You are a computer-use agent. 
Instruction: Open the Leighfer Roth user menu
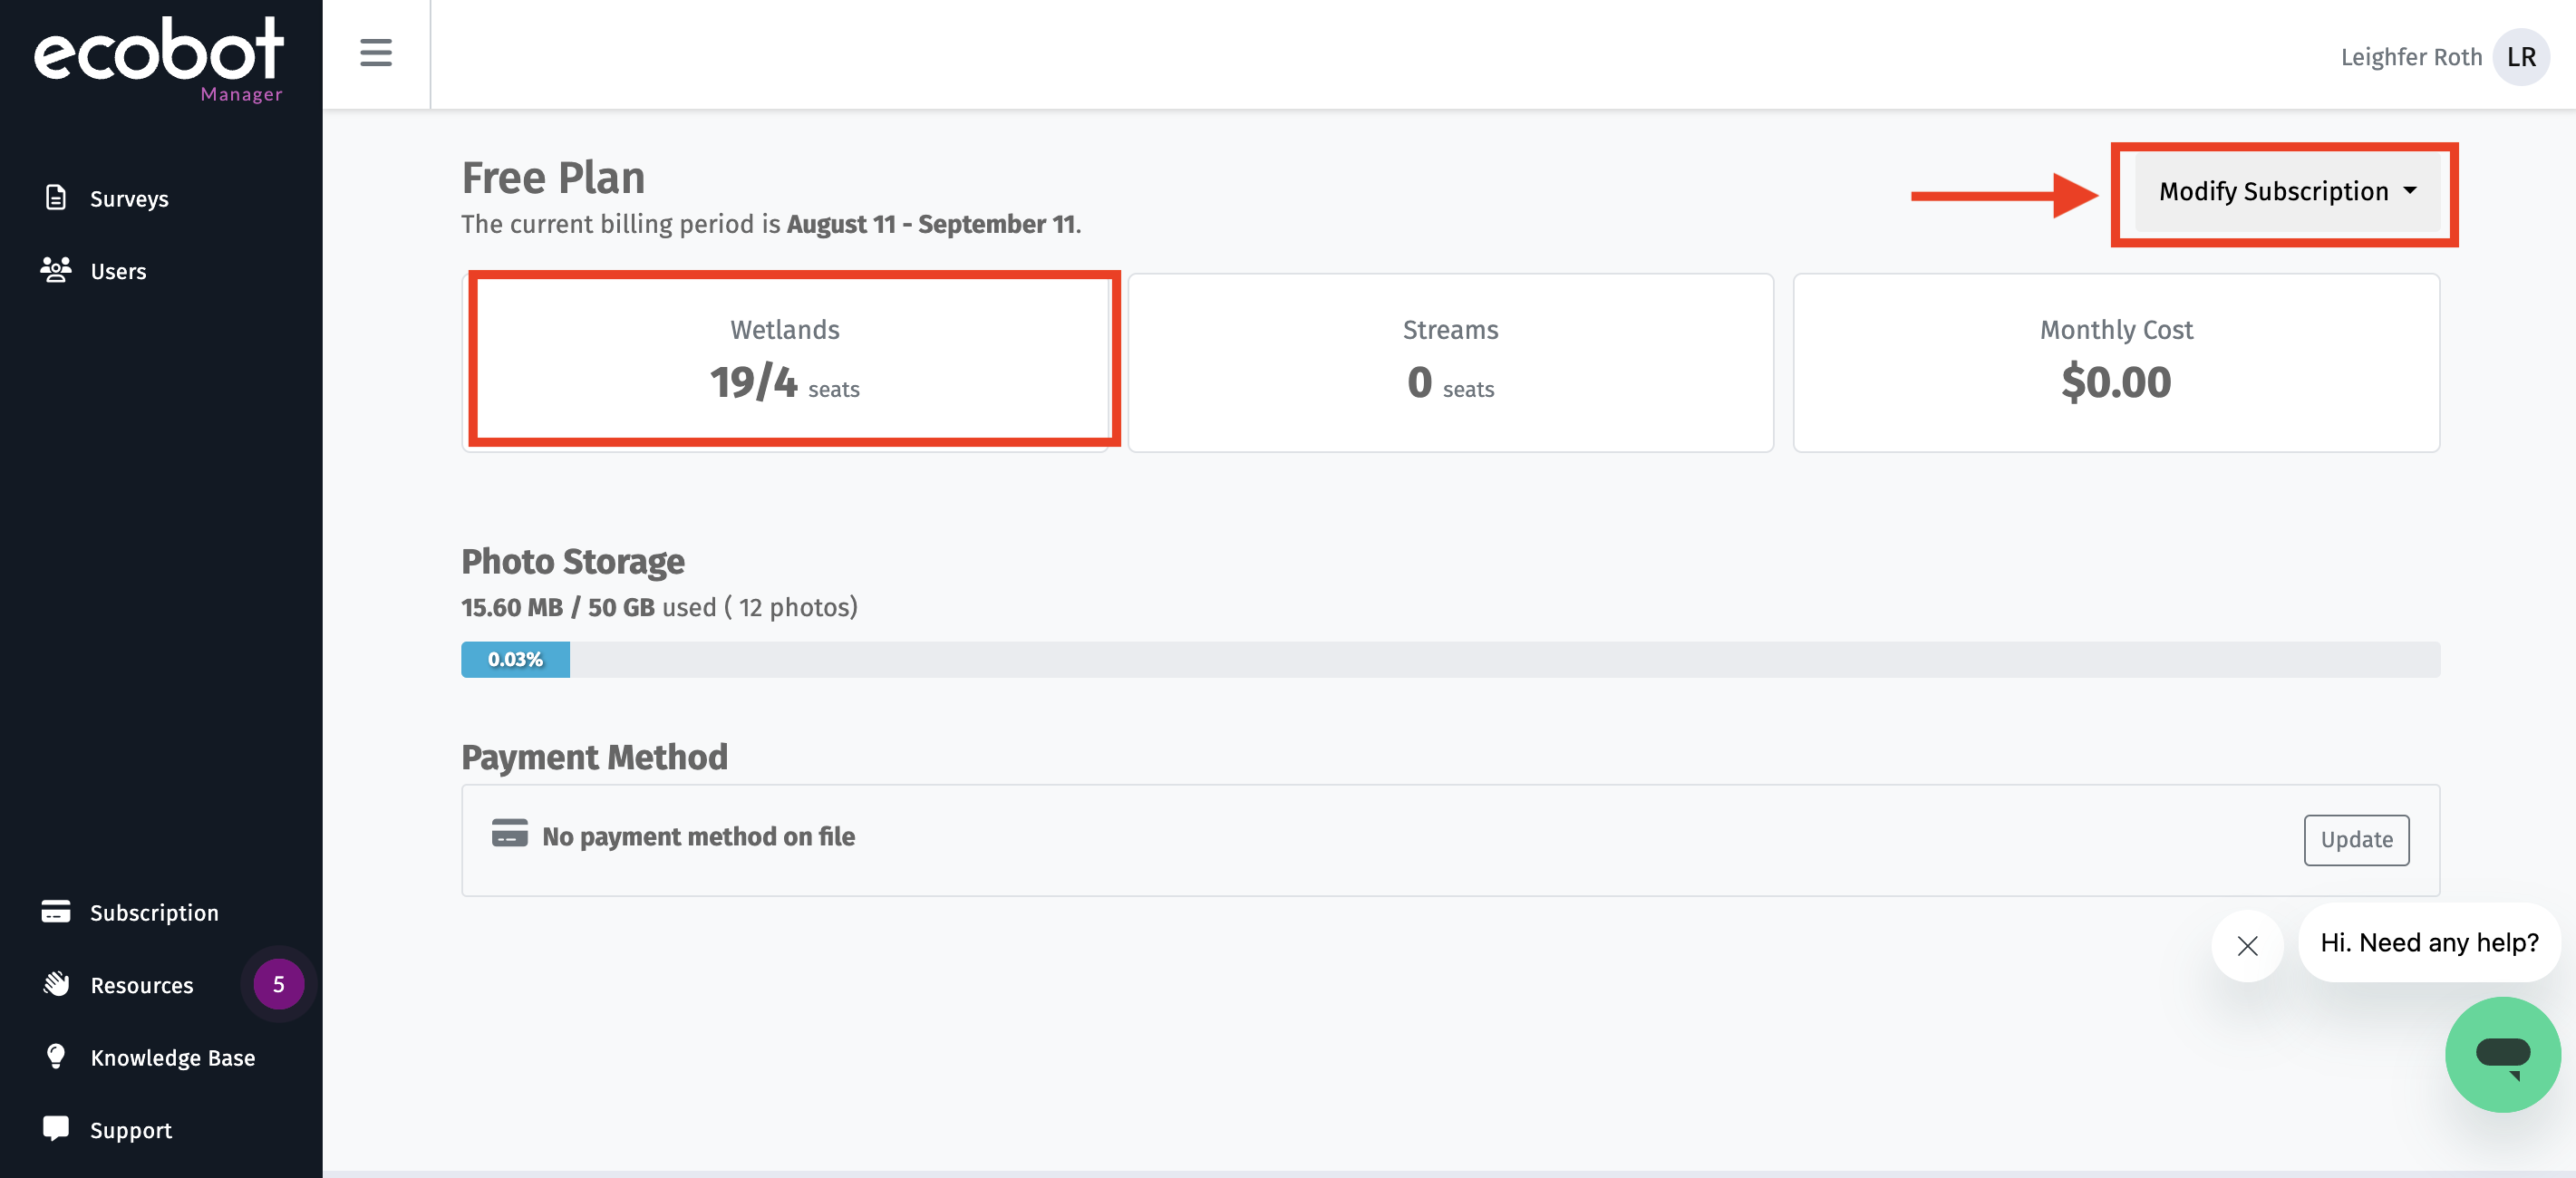pyautogui.click(x=2410, y=57)
